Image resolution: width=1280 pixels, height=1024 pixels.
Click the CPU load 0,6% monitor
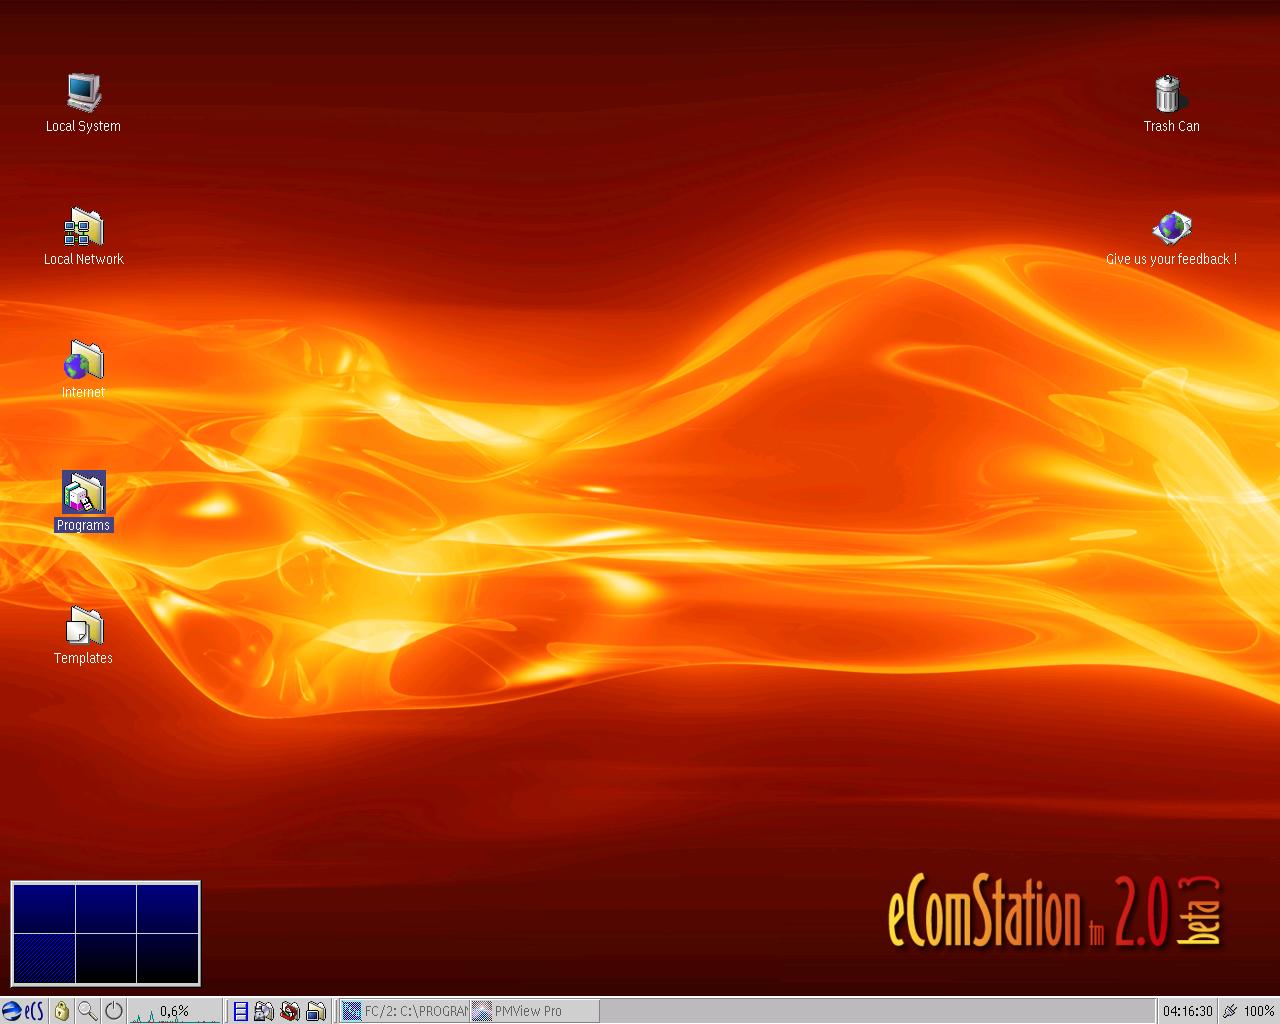pyautogui.click(x=174, y=1012)
